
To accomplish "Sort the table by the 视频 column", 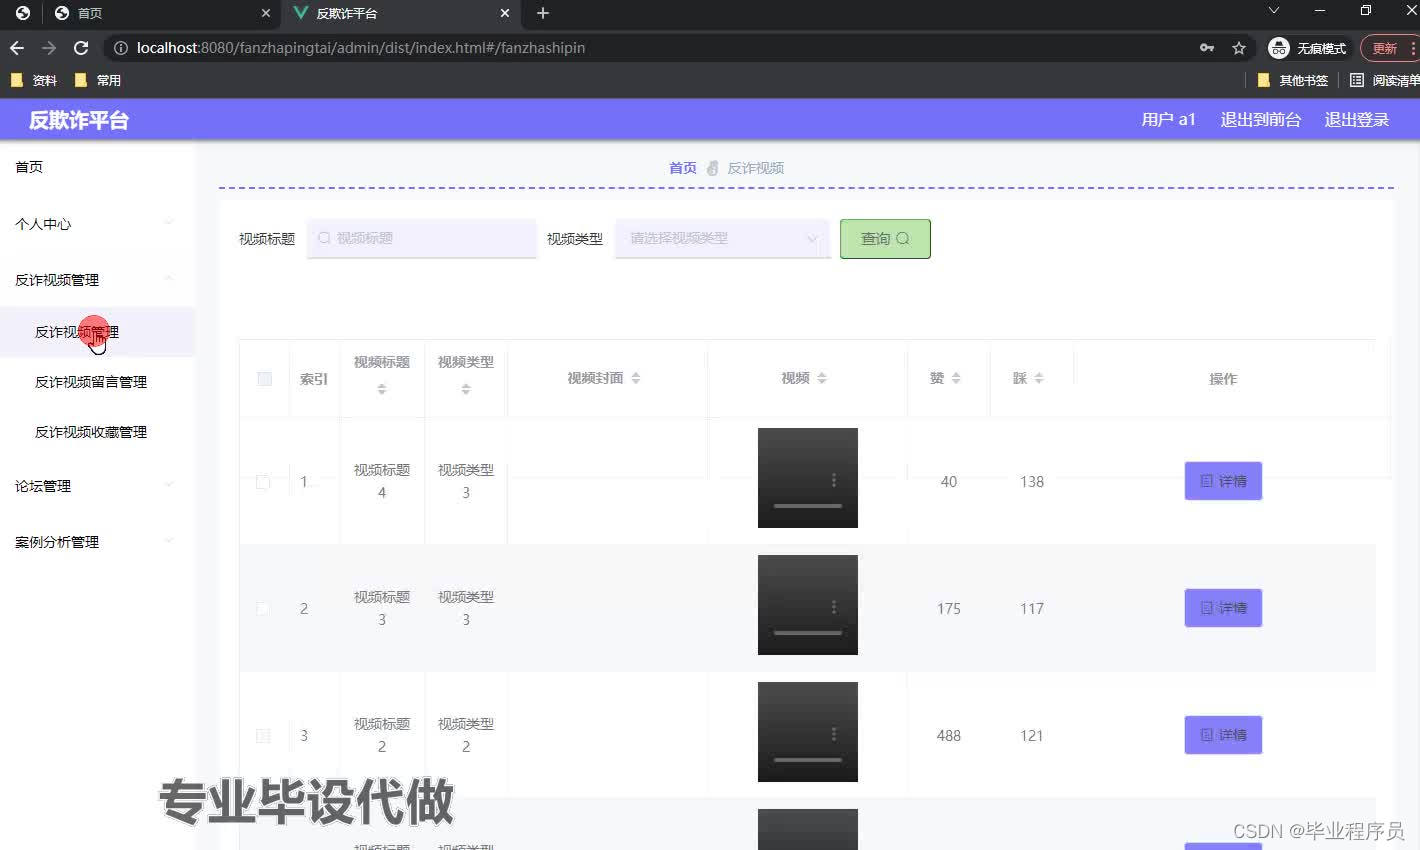I will (822, 378).
